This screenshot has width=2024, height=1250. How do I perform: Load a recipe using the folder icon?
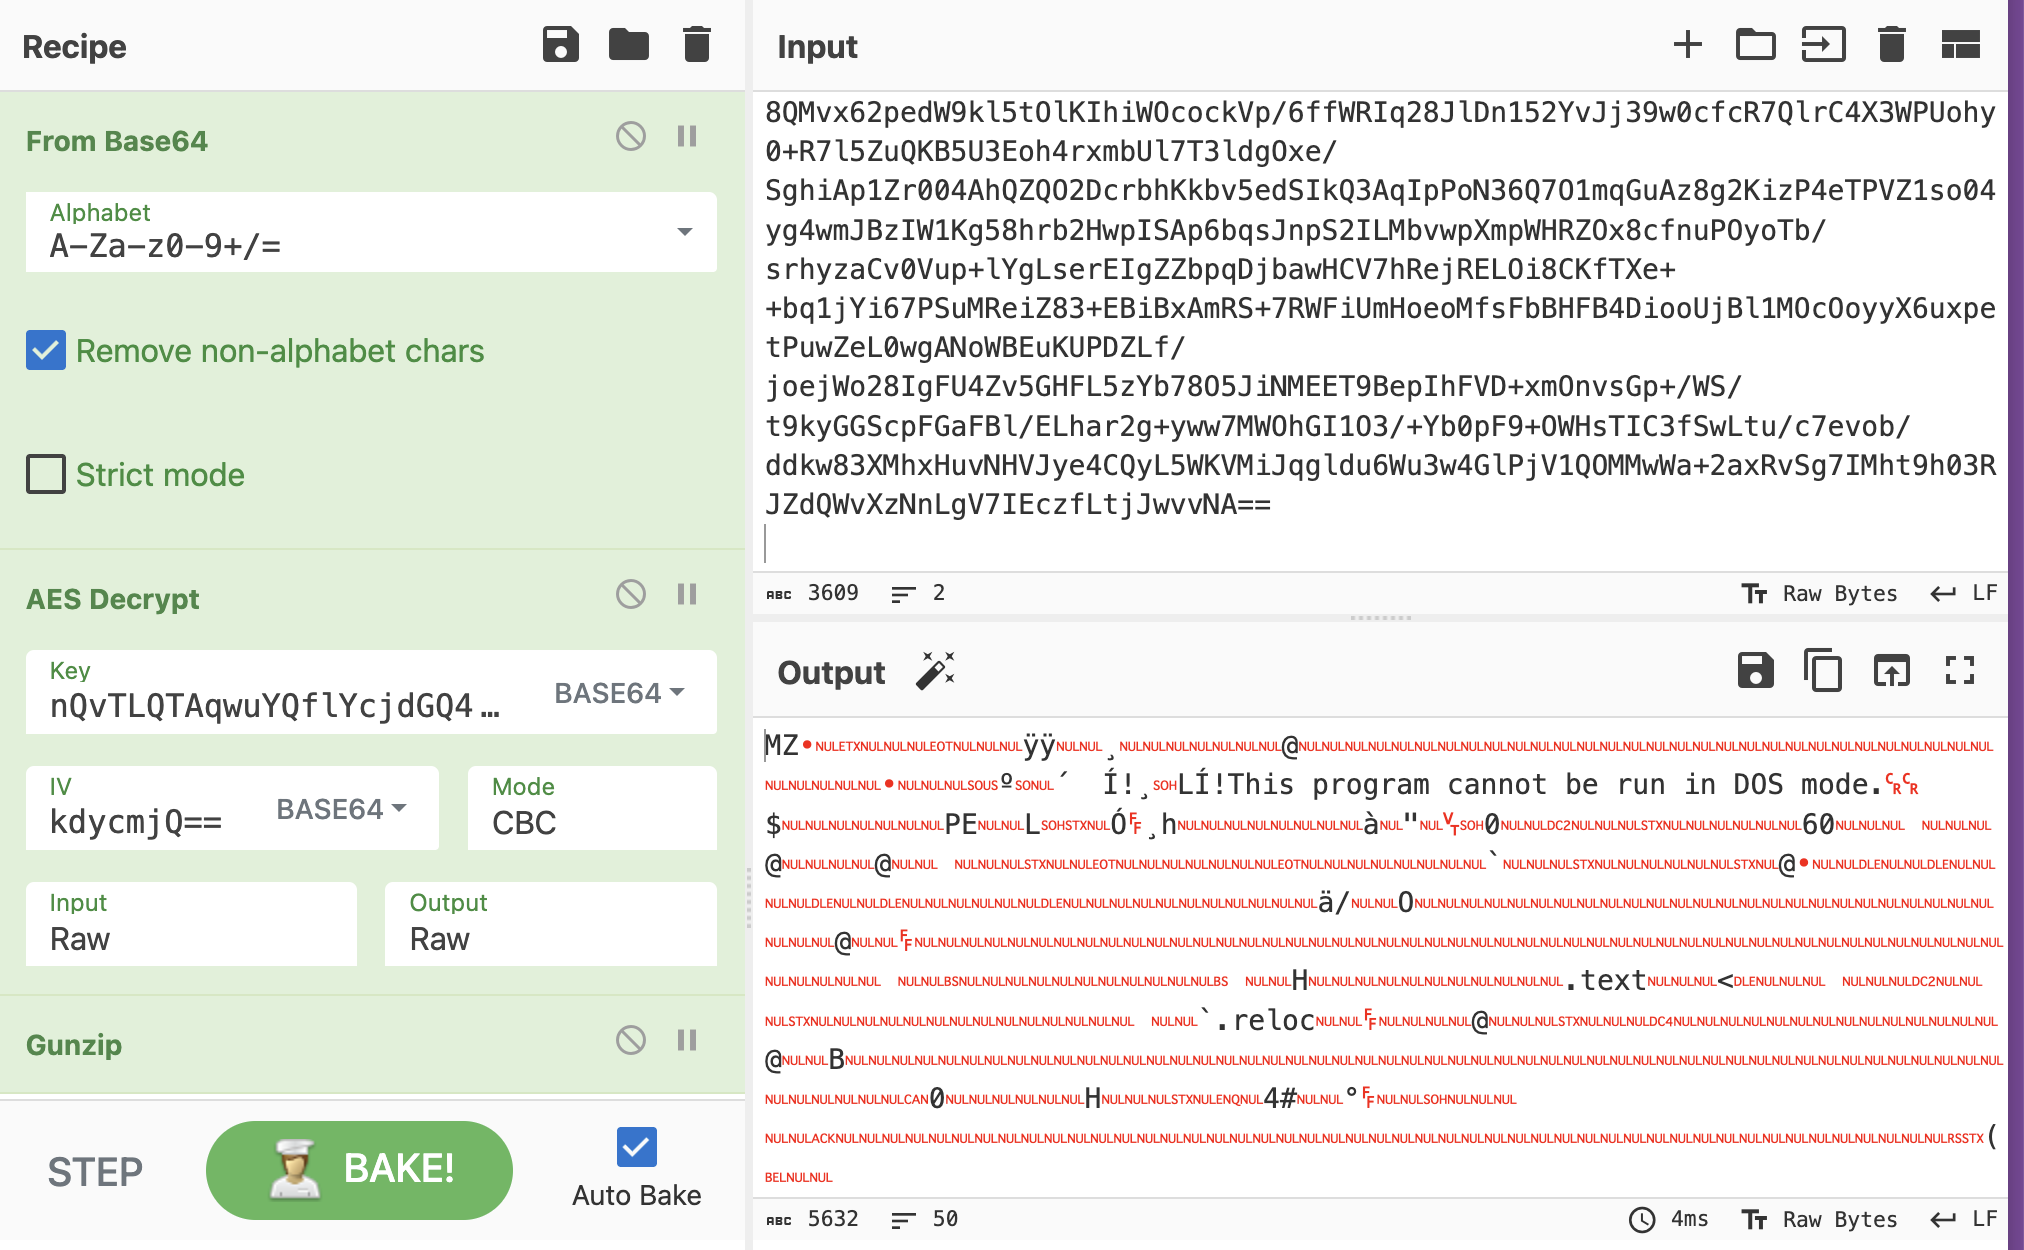click(628, 45)
